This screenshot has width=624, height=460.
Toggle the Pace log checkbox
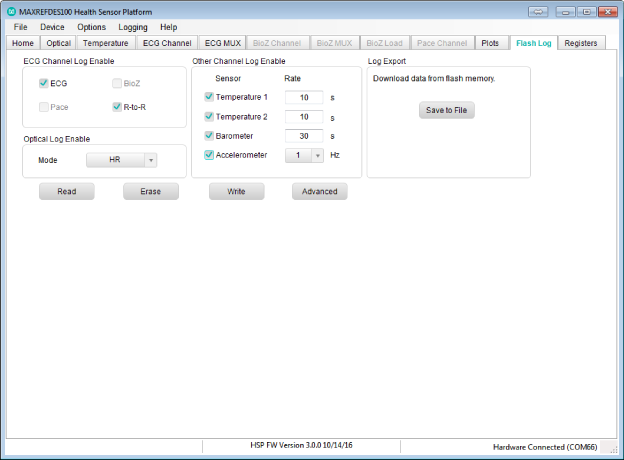pyautogui.click(x=43, y=107)
